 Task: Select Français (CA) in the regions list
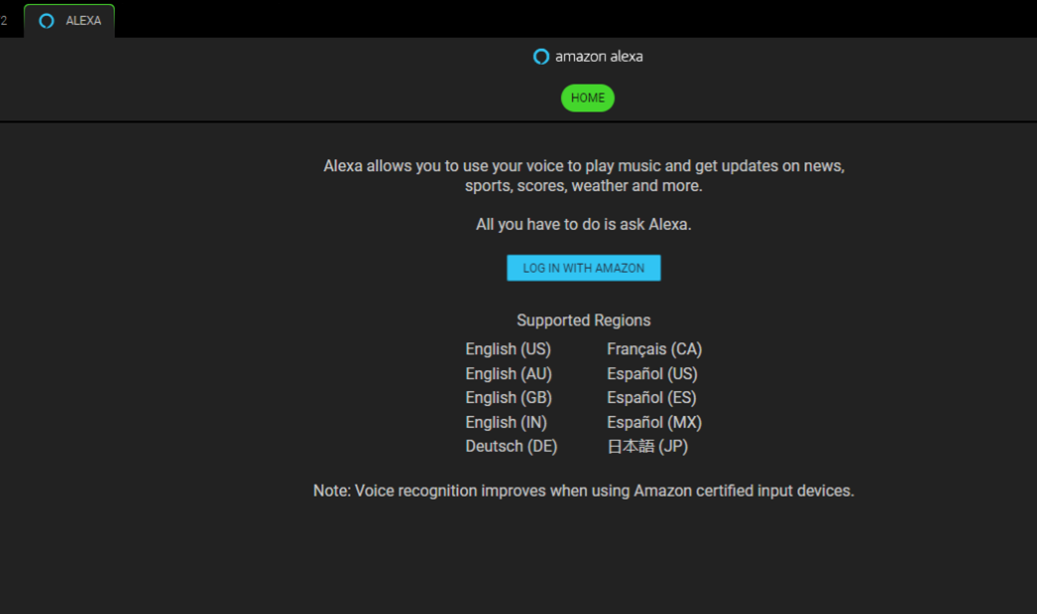(654, 349)
